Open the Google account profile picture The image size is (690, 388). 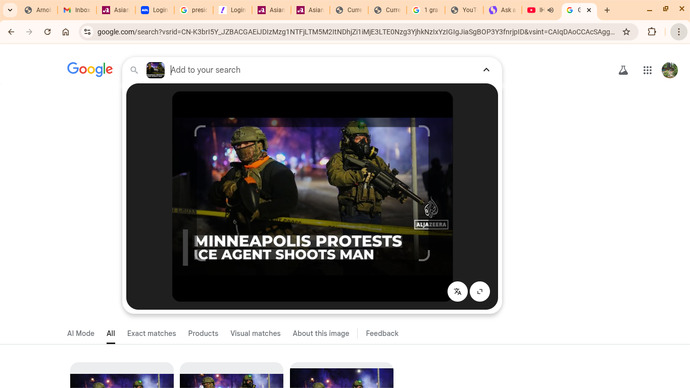pyautogui.click(x=670, y=70)
